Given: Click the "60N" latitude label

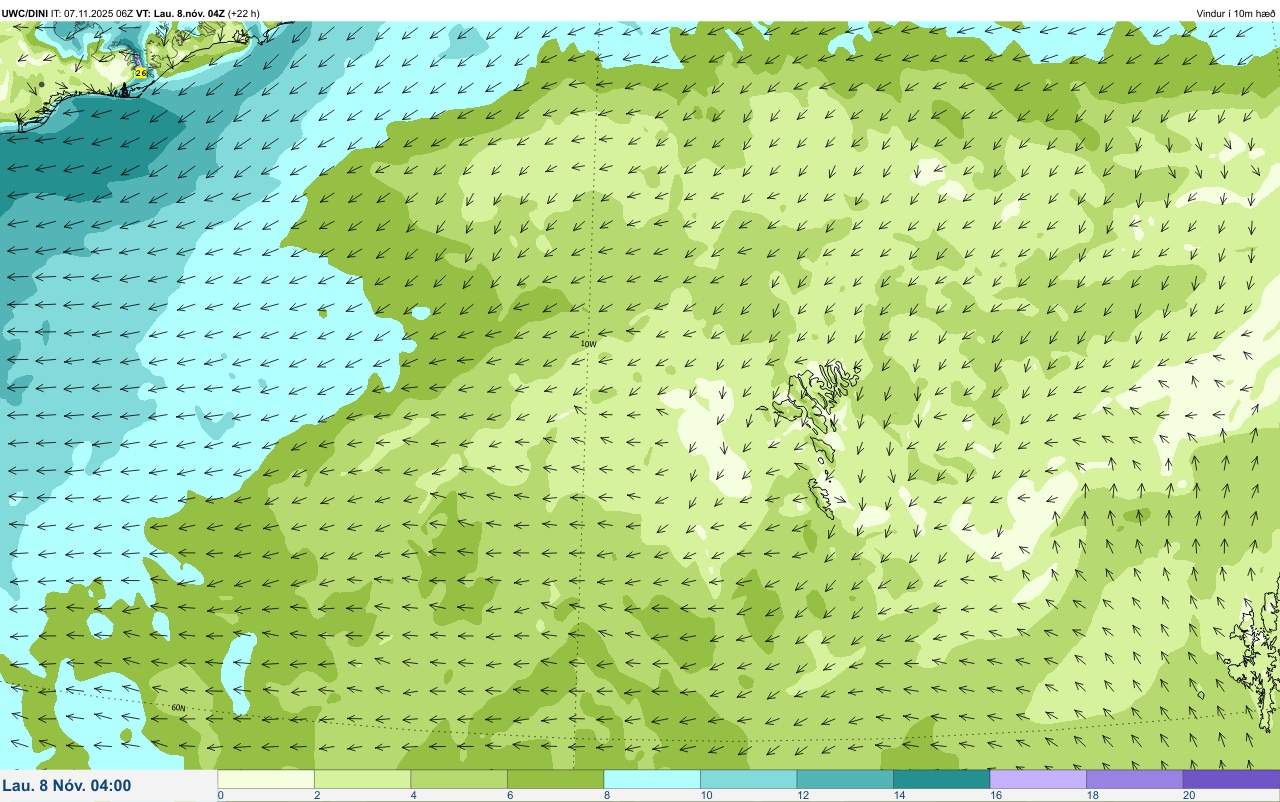Looking at the screenshot, I should pos(178,708).
